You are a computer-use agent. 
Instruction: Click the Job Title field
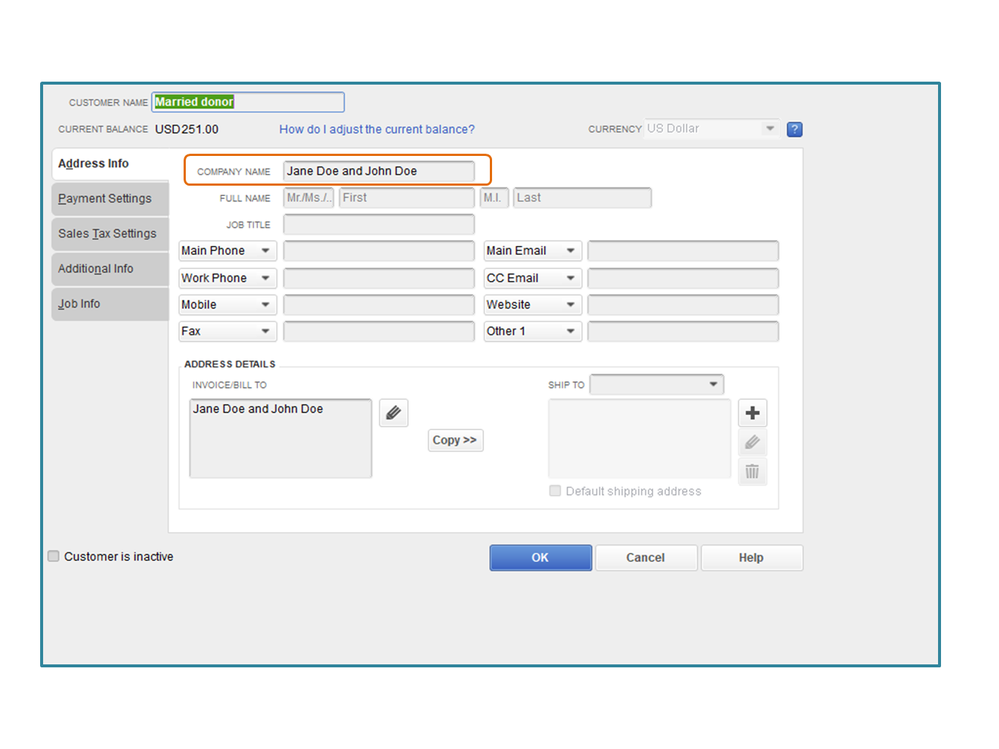378,225
